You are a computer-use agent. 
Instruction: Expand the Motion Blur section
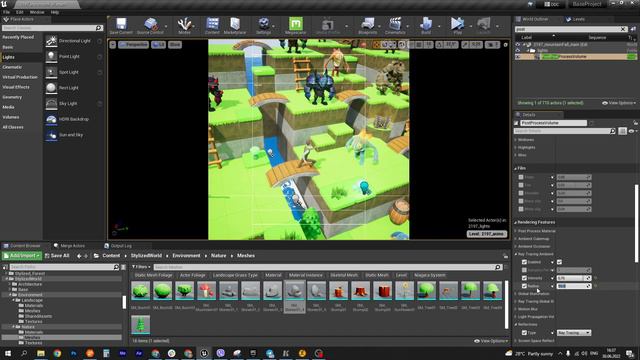[516, 309]
